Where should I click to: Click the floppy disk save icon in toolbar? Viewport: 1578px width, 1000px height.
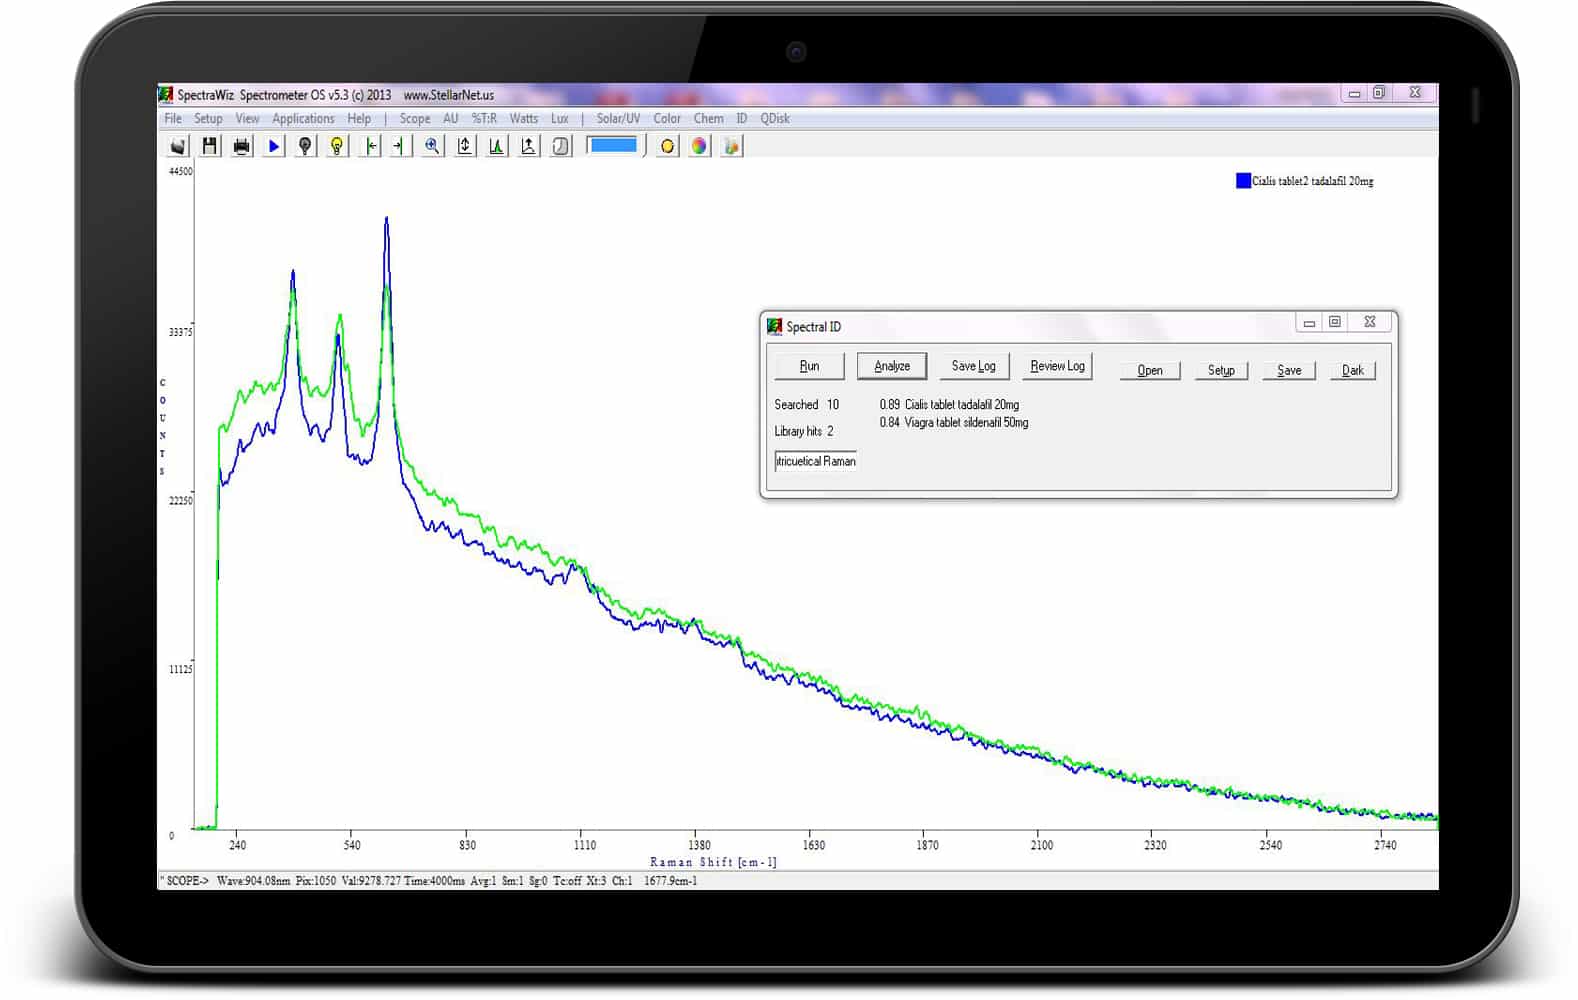coord(210,146)
